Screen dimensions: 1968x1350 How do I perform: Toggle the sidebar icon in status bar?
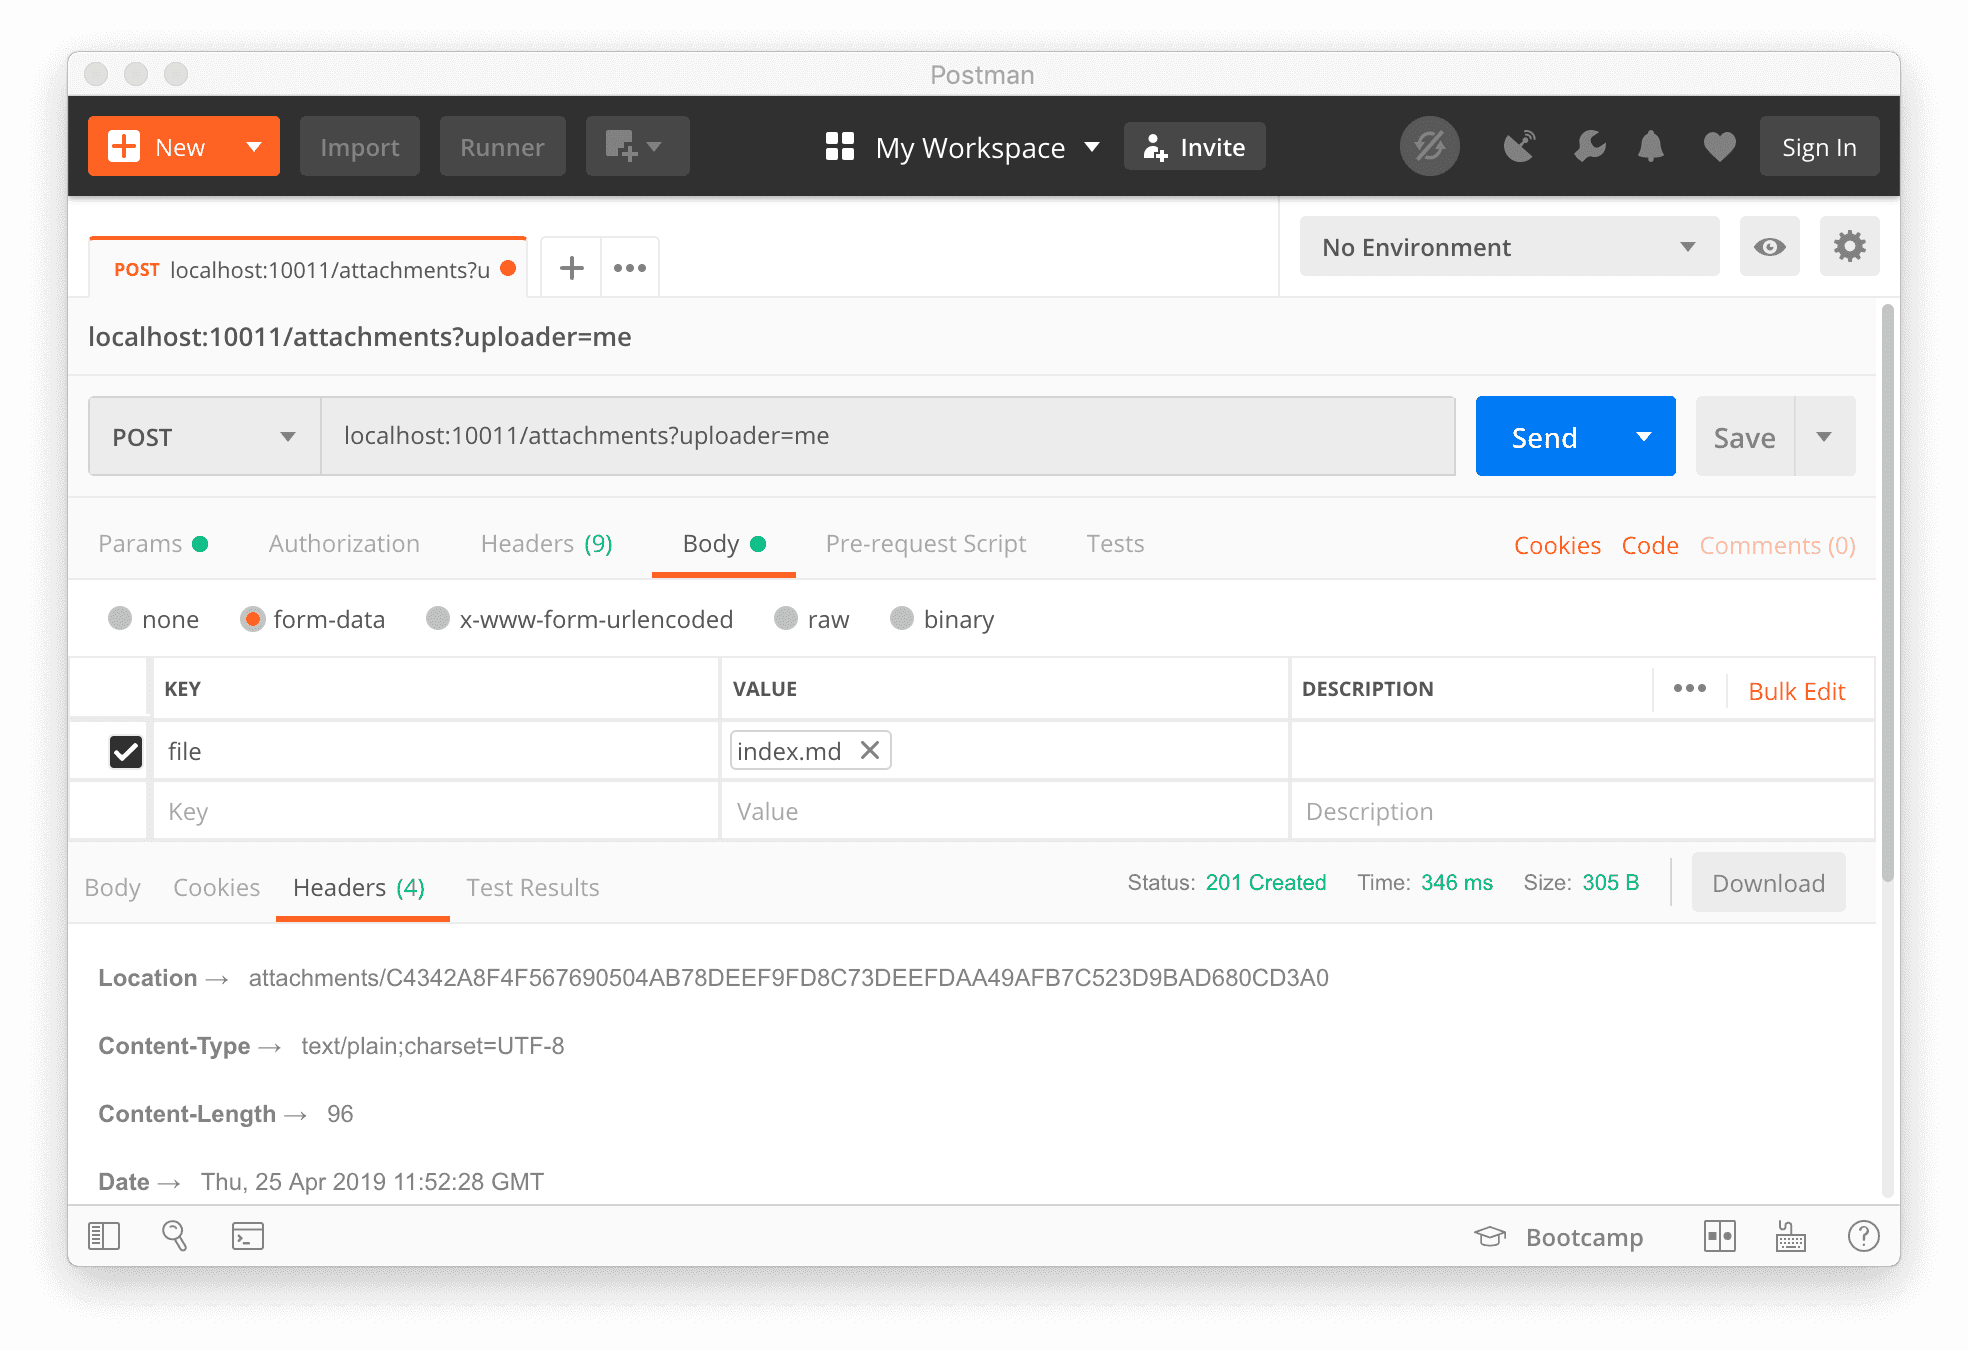pos(104,1236)
